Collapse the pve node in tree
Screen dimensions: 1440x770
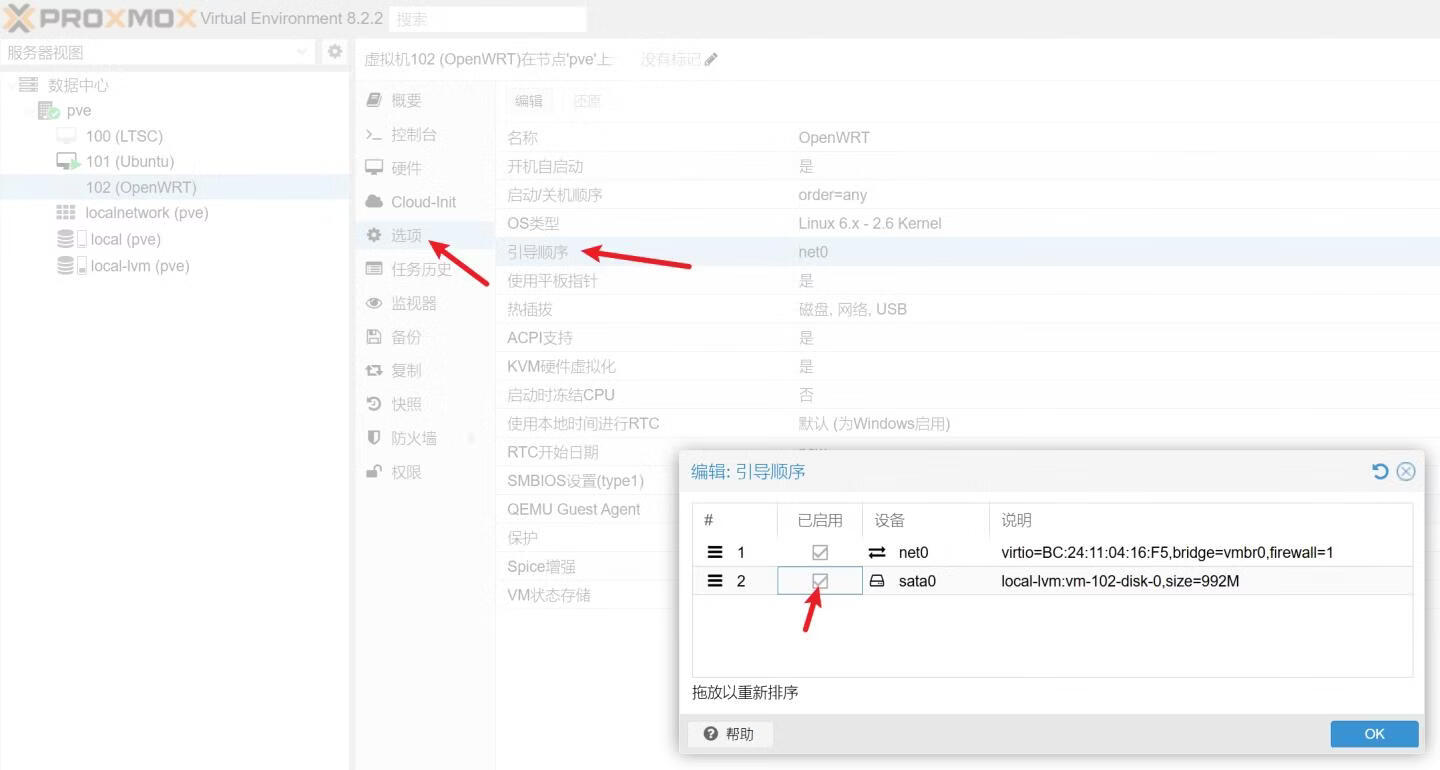(28, 111)
